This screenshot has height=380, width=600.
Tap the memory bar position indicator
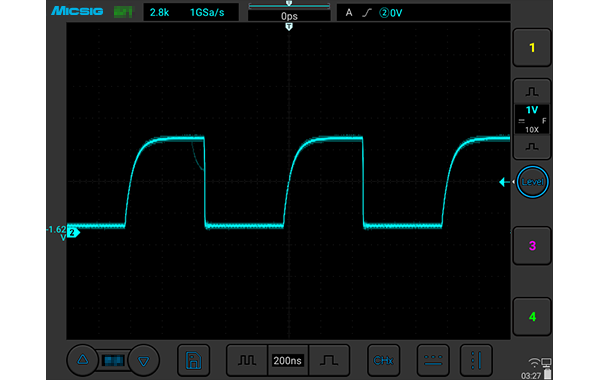[289, 5]
